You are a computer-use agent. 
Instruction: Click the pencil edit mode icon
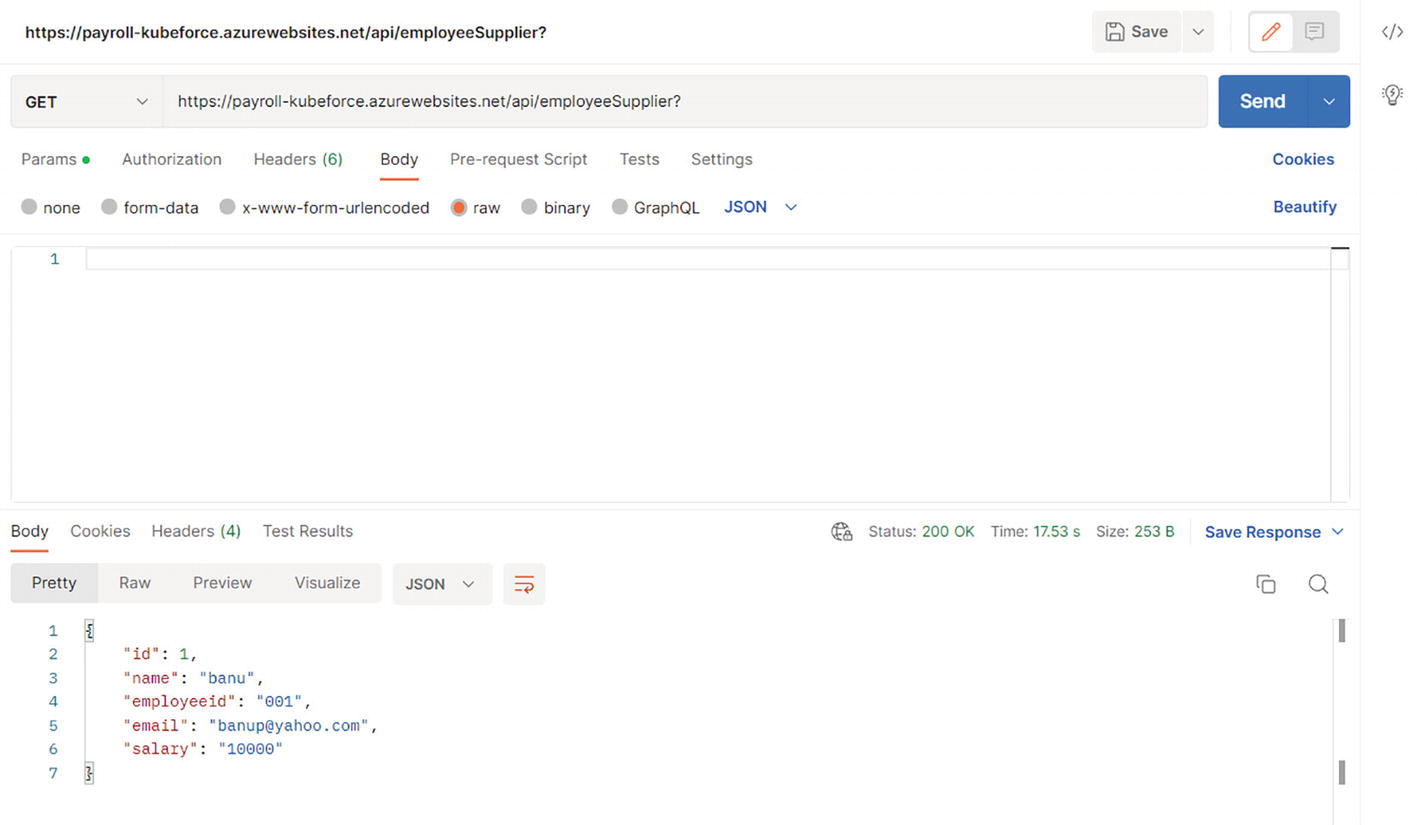[x=1271, y=32]
